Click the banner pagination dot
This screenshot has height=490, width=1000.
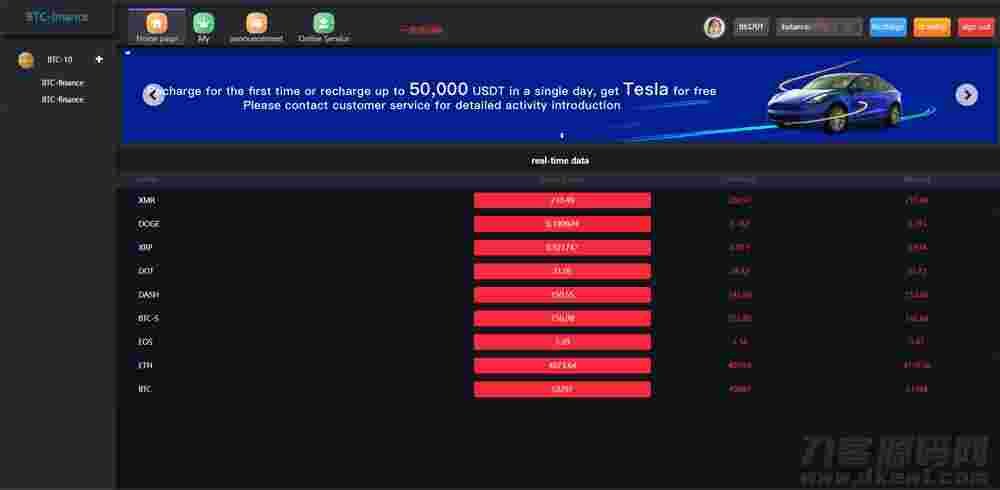[562, 135]
